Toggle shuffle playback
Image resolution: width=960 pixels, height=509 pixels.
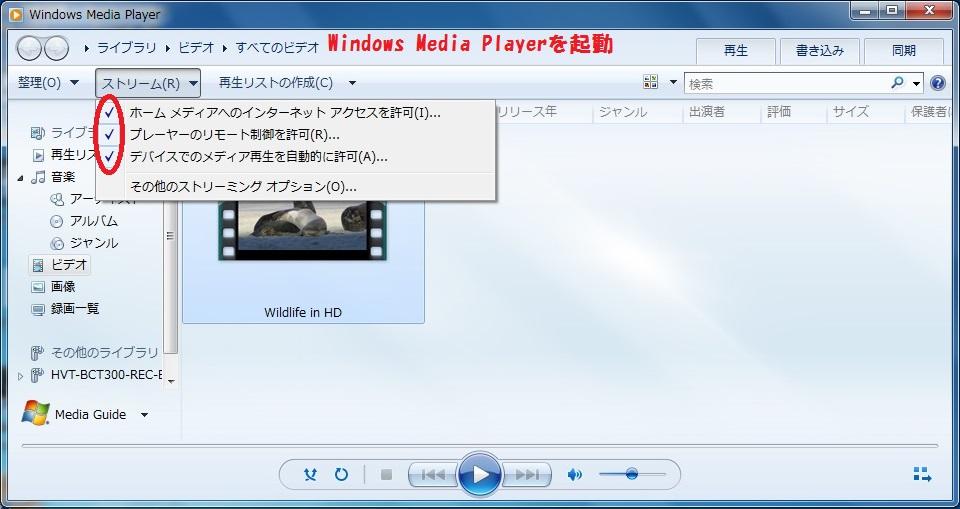(310, 474)
